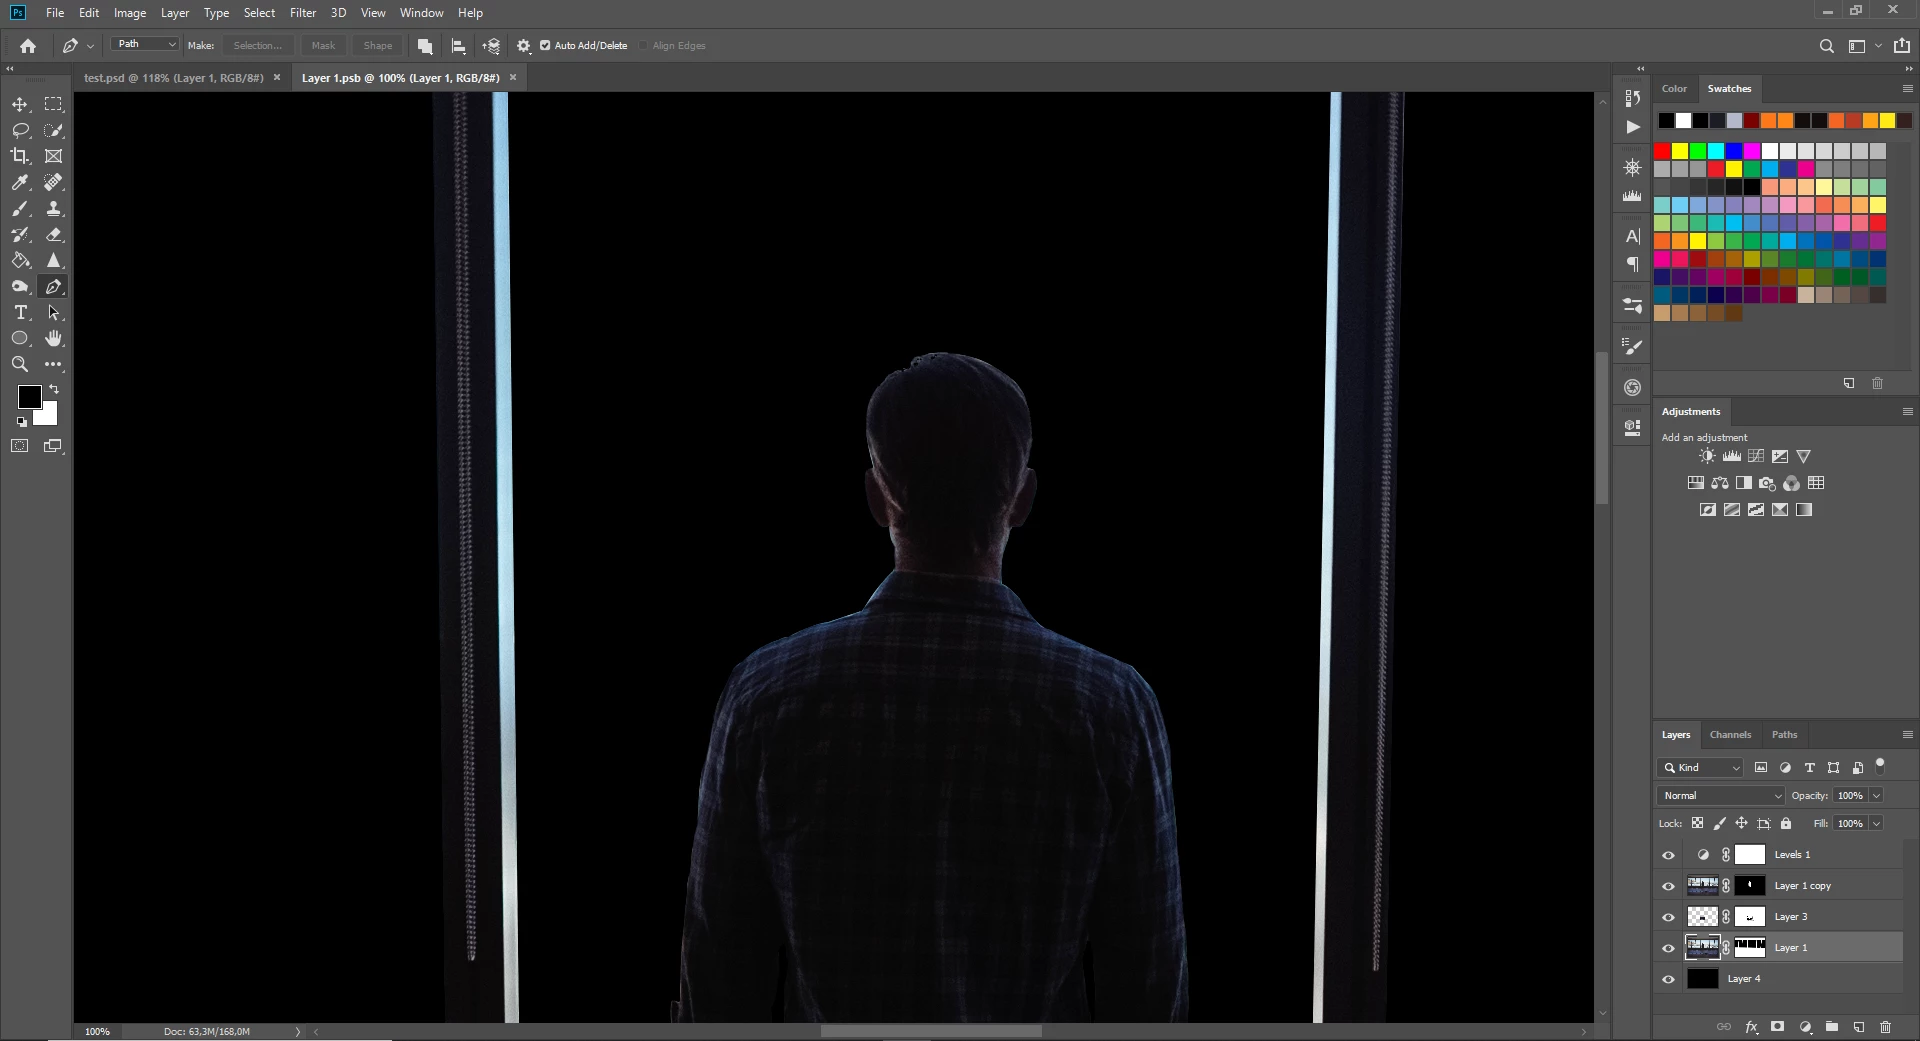
Task: Open the Fill slider dropdown arrow
Action: [1876, 824]
